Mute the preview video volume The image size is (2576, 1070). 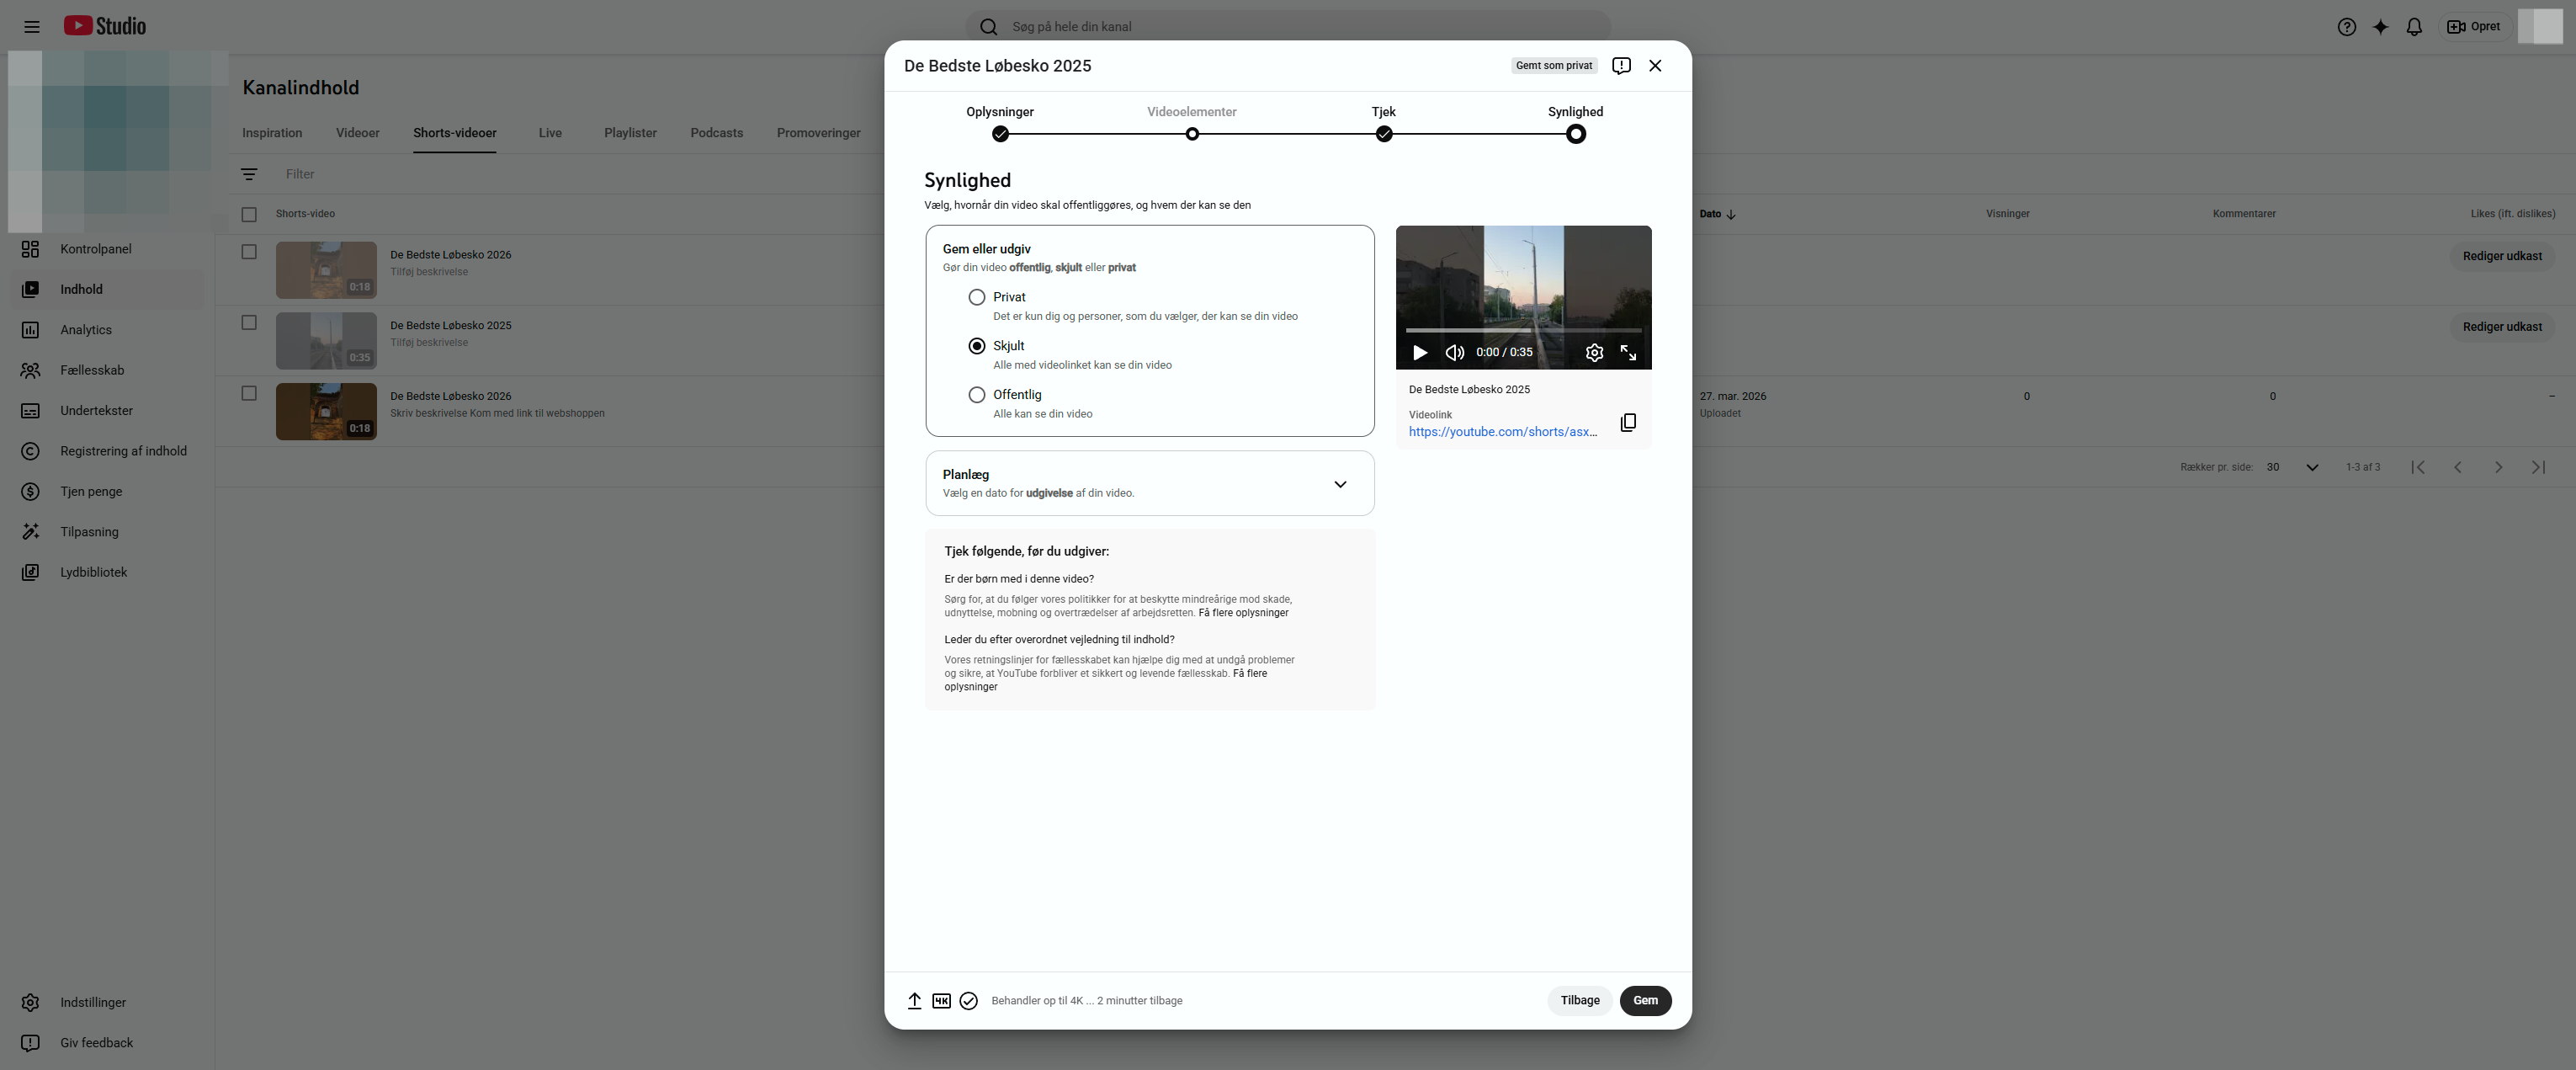click(x=1455, y=353)
